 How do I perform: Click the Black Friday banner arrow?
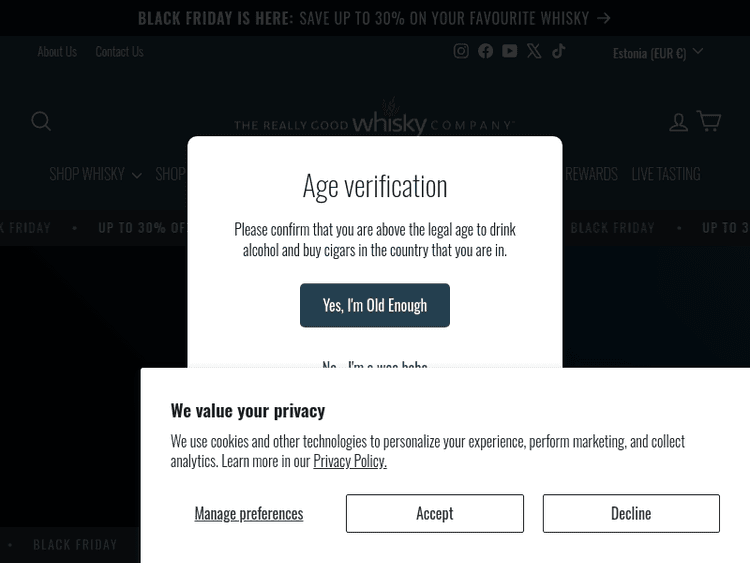pos(604,18)
